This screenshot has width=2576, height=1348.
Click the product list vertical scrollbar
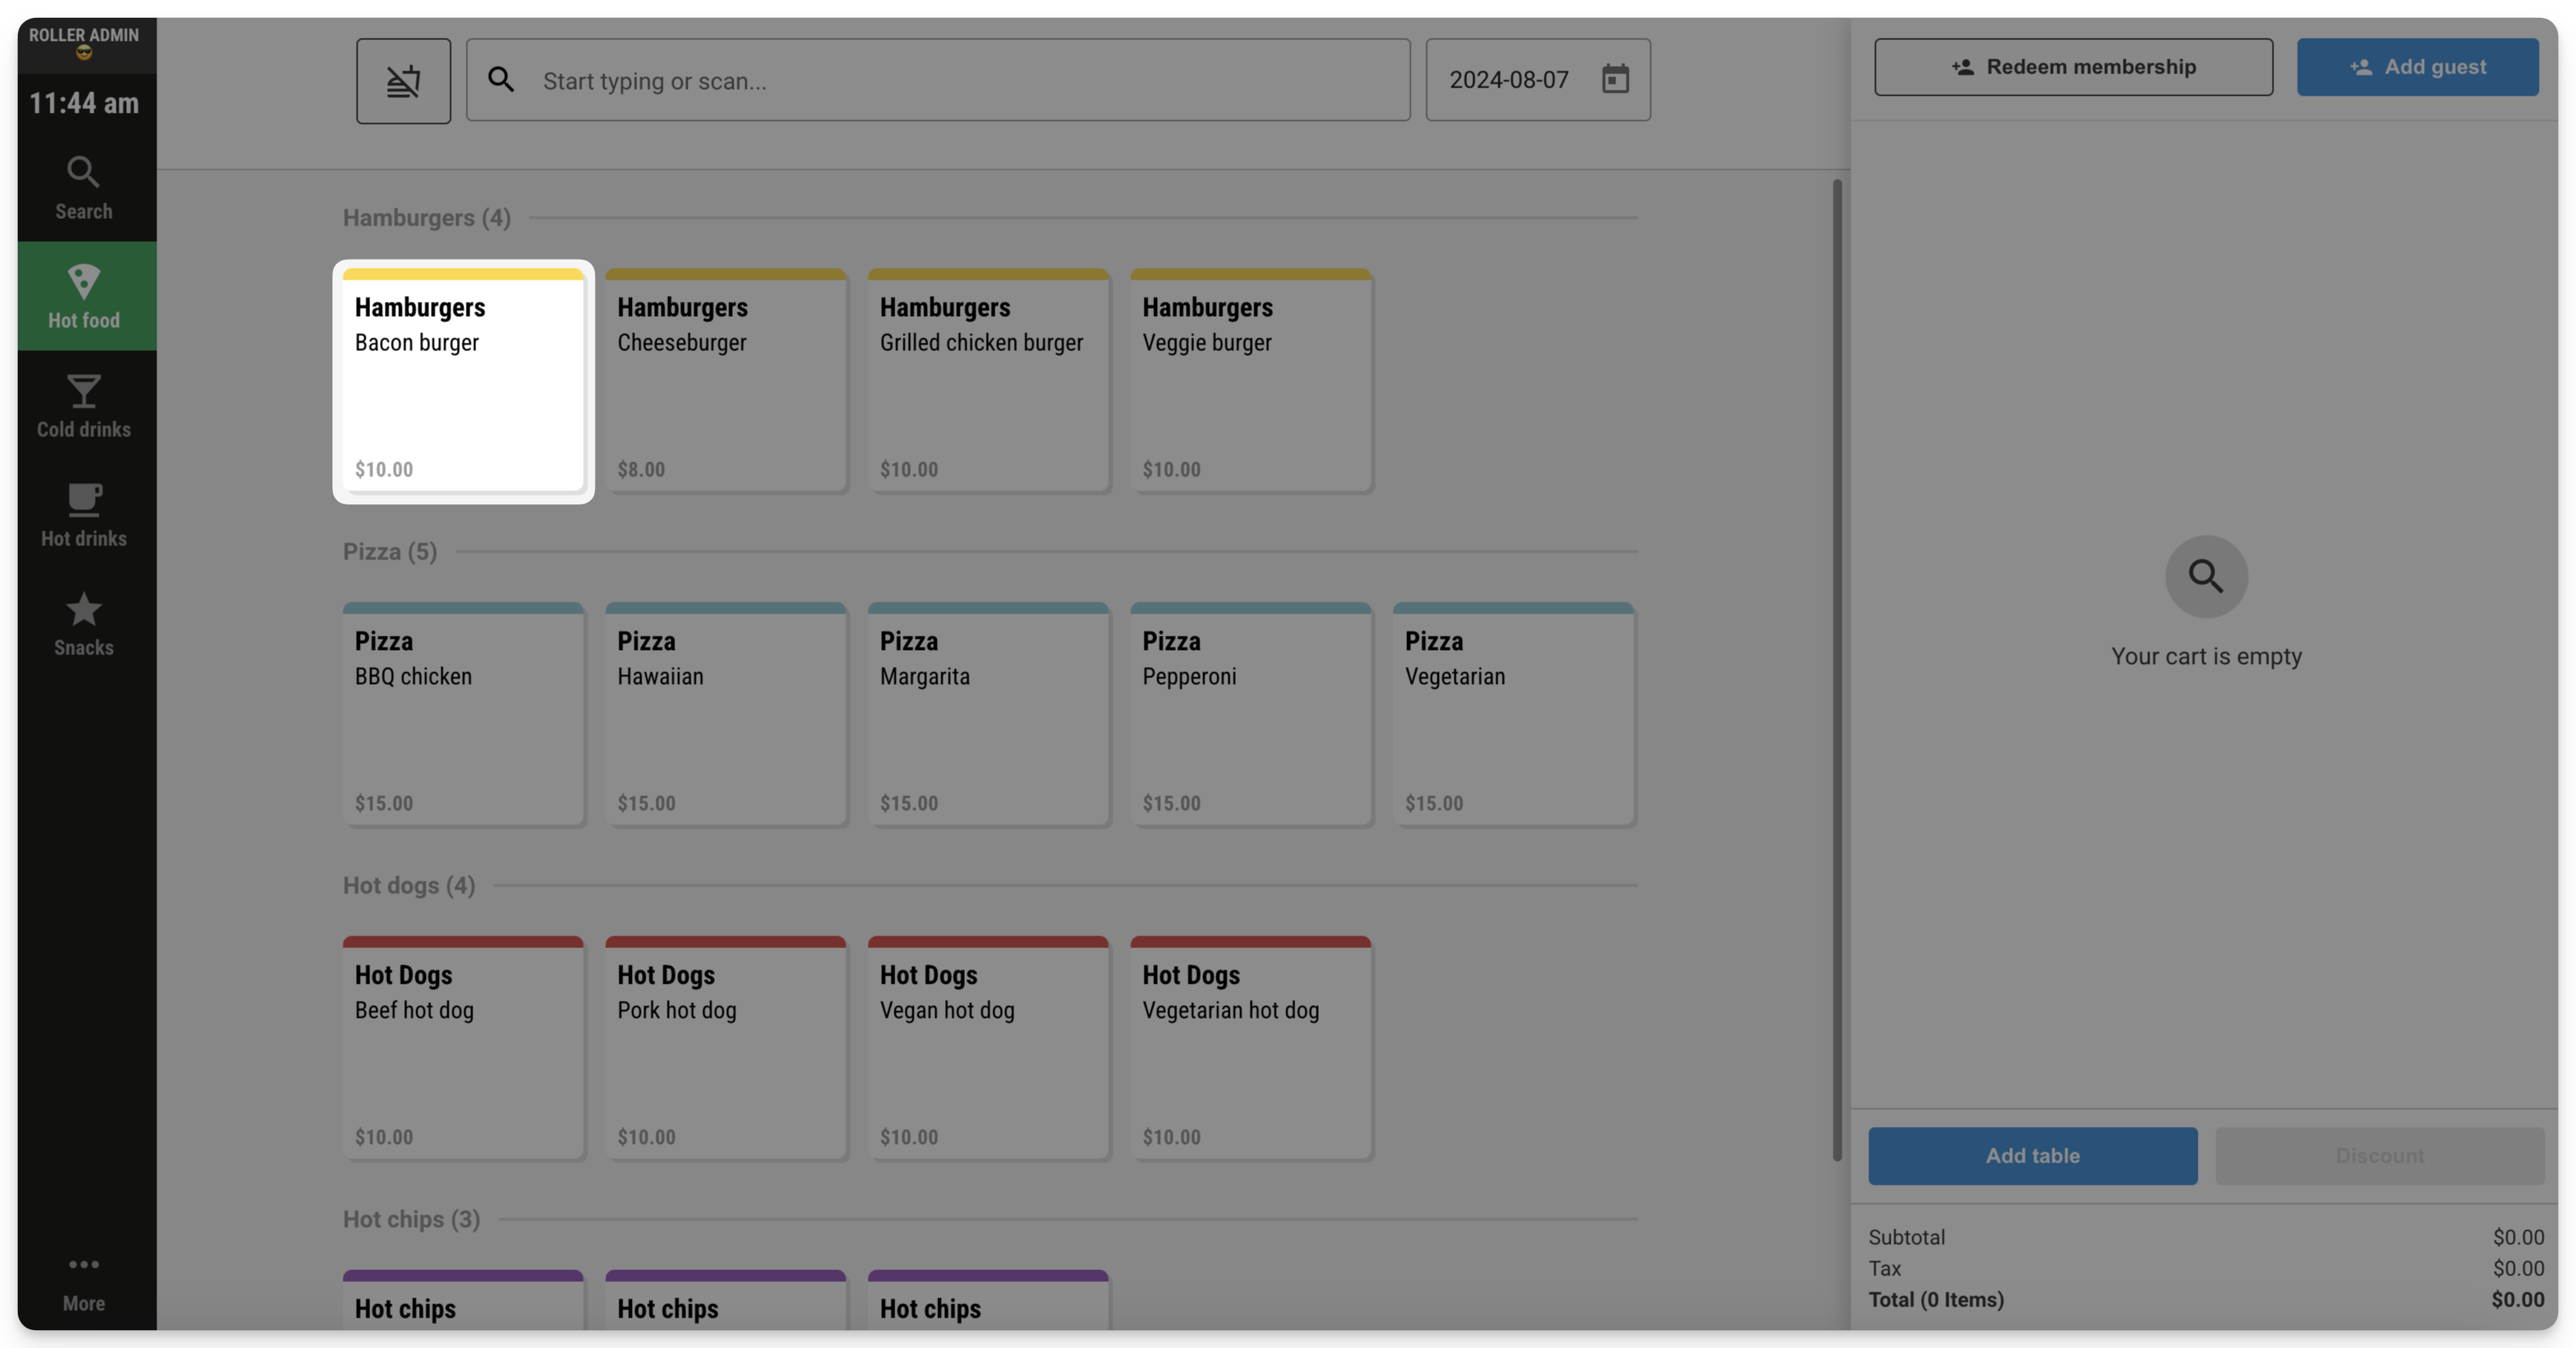1837,670
